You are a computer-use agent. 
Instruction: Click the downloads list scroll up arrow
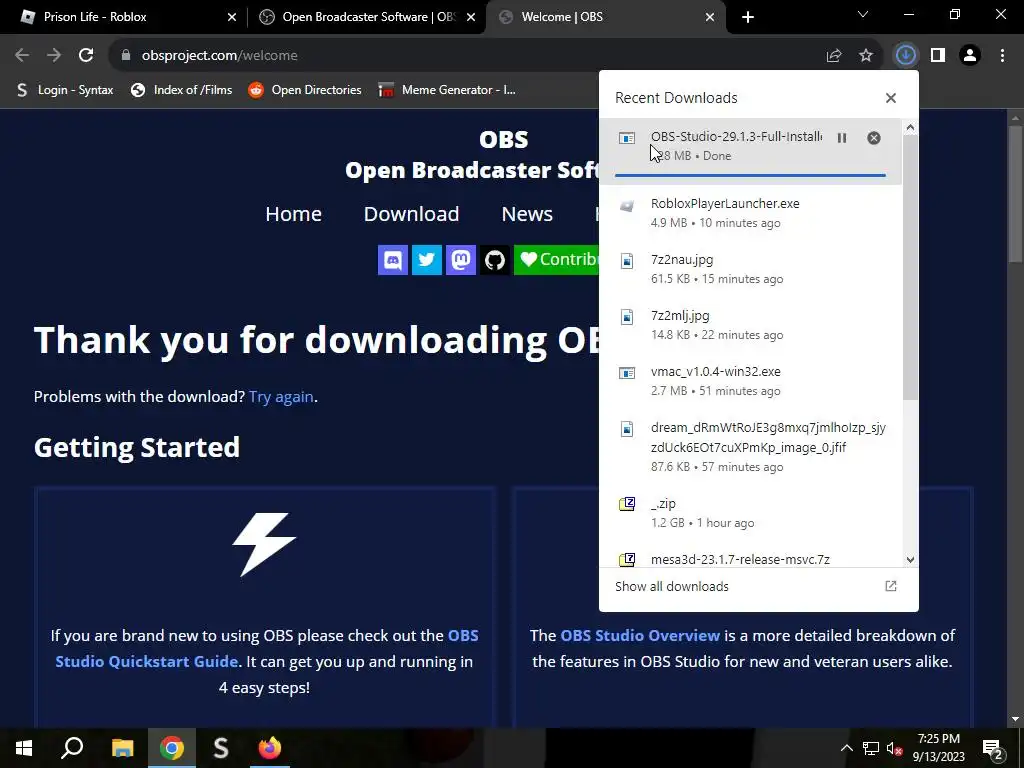tap(910, 128)
